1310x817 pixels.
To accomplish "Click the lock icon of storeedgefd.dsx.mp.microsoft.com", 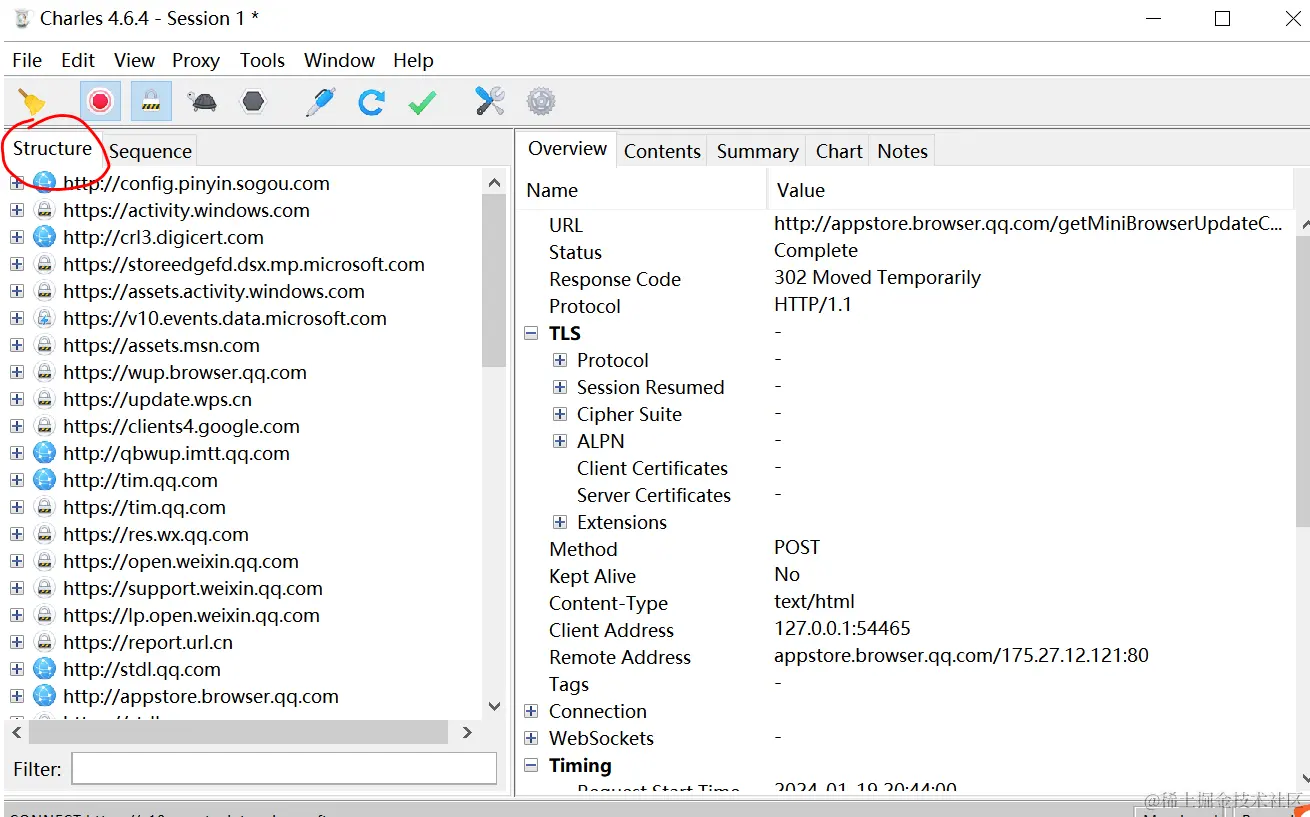I will pos(44,264).
